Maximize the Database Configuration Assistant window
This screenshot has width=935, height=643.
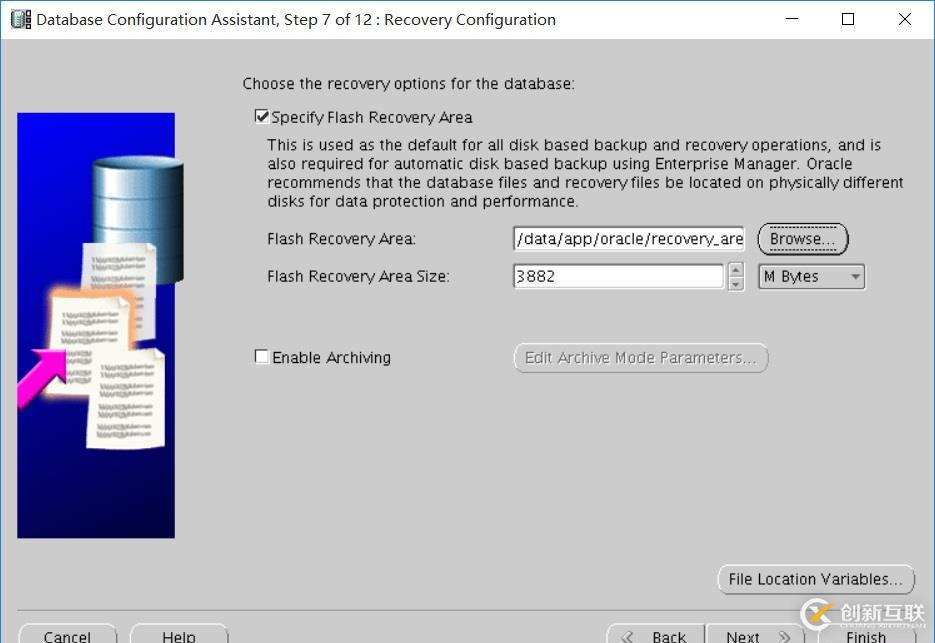[x=848, y=19]
